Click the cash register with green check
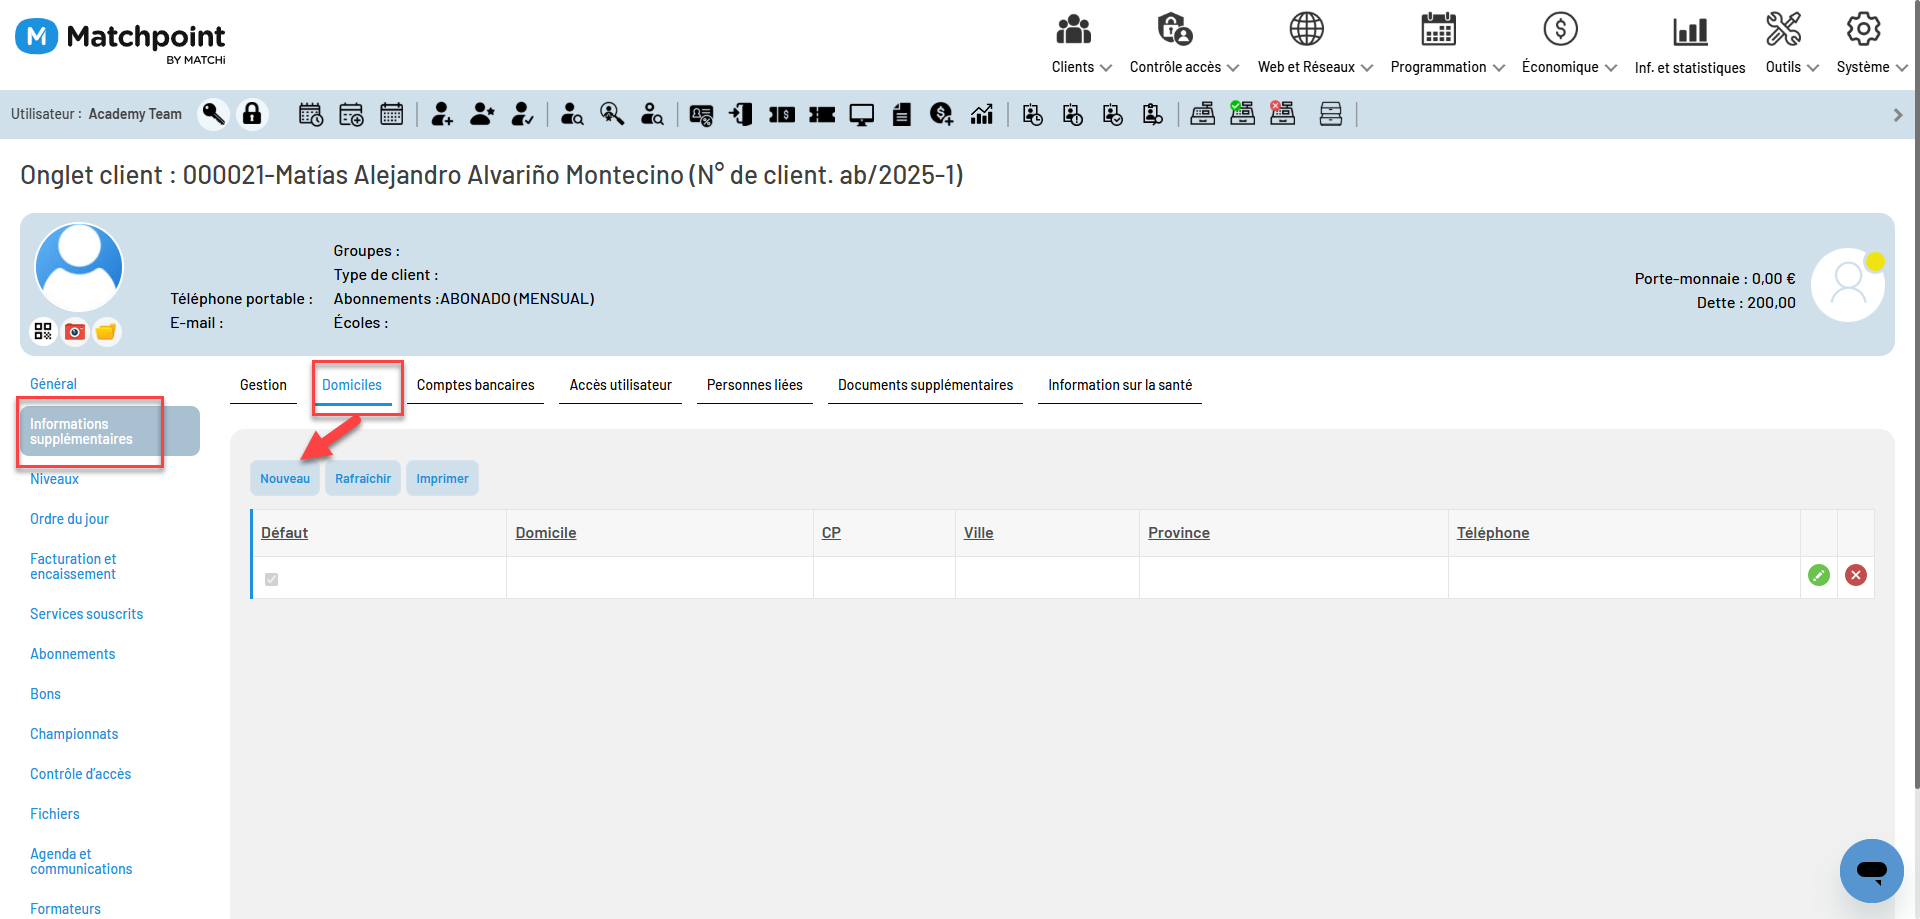 point(1242,113)
